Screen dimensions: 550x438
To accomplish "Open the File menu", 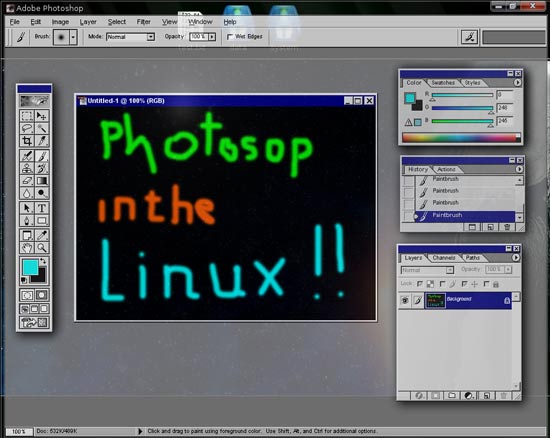I will [x=14, y=22].
